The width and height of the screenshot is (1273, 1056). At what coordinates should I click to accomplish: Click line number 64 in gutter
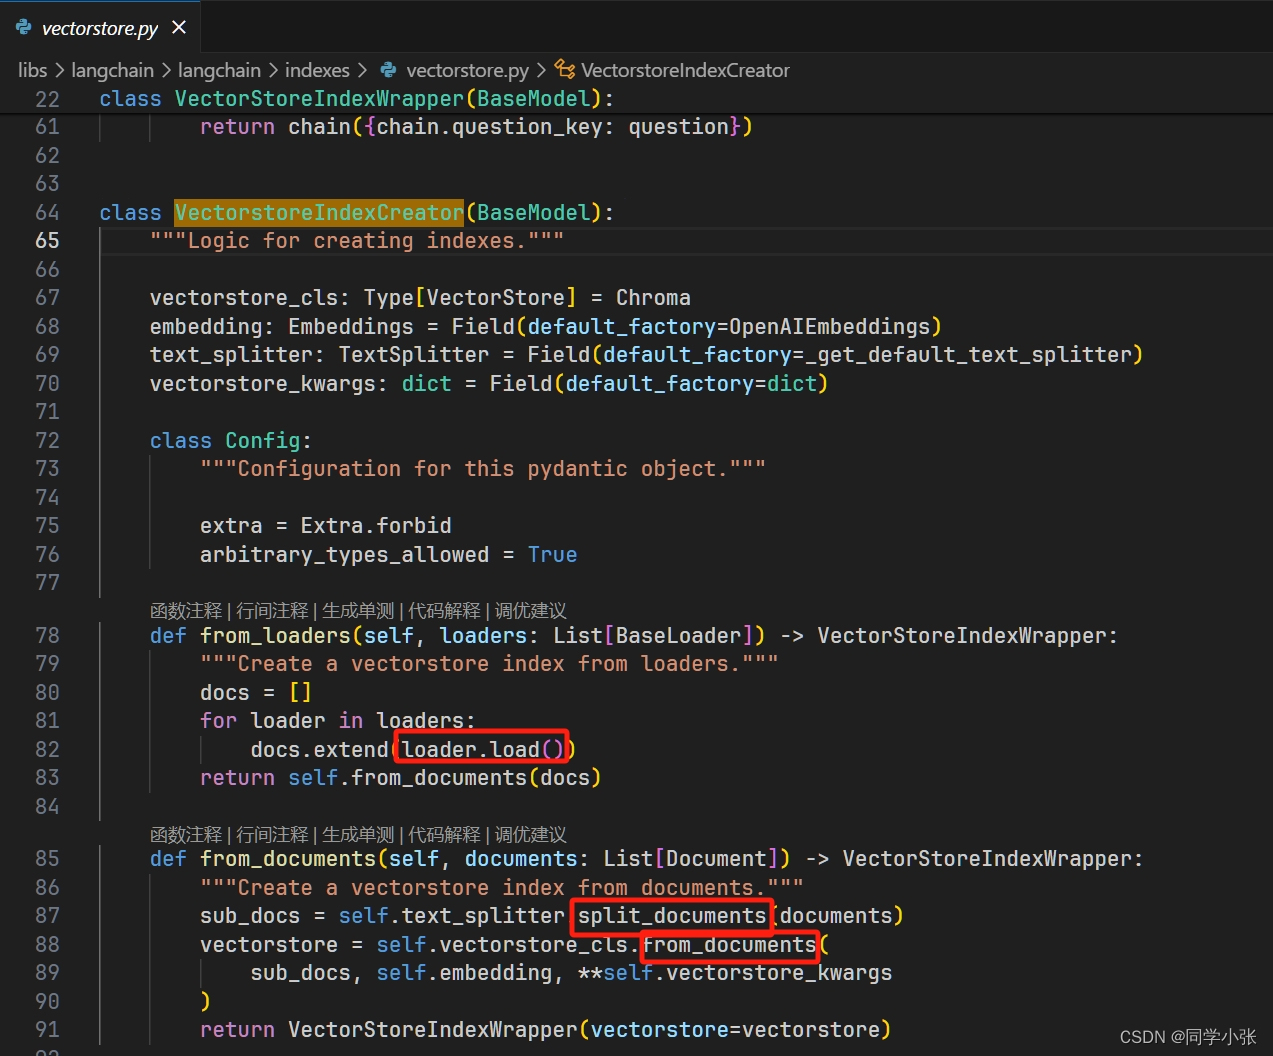pyautogui.click(x=47, y=212)
